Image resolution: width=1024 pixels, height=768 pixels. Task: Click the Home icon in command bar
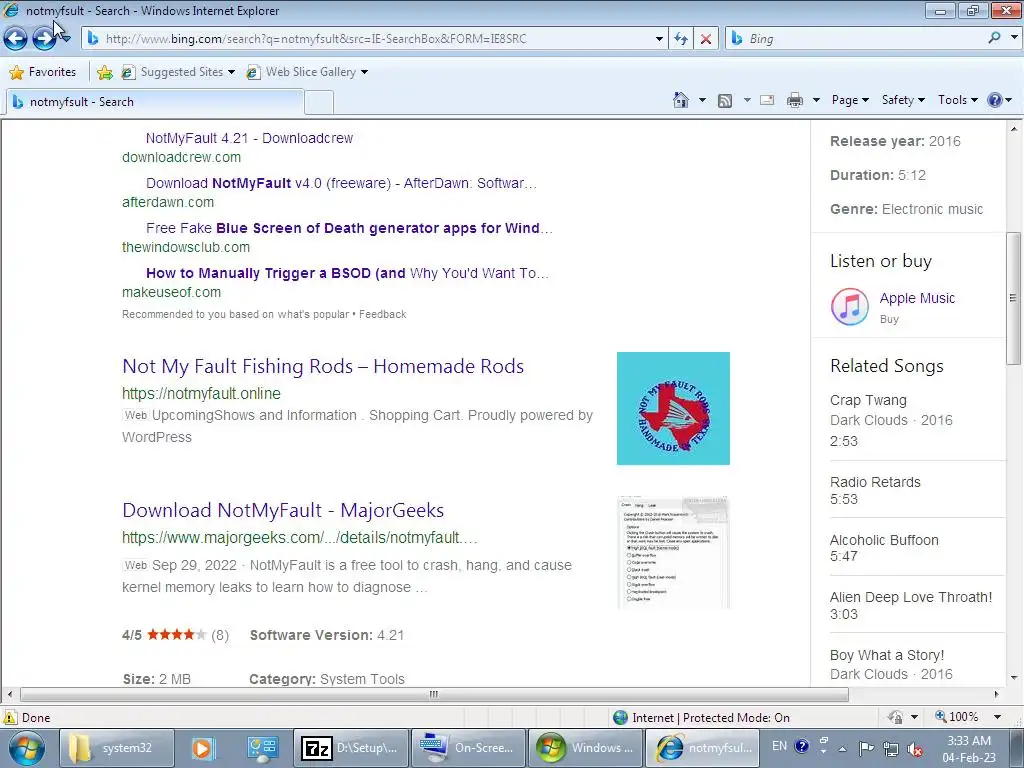pos(680,100)
